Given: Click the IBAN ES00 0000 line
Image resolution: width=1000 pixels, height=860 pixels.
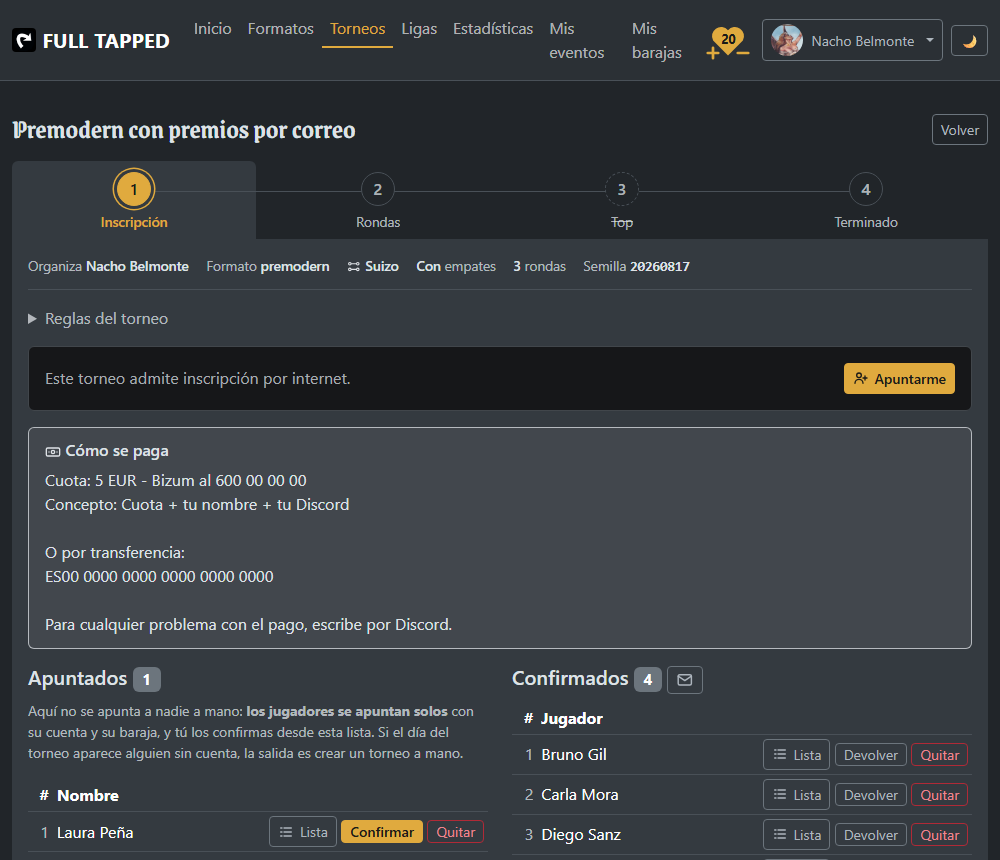Looking at the screenshot, I should click(x=159, y=577).
